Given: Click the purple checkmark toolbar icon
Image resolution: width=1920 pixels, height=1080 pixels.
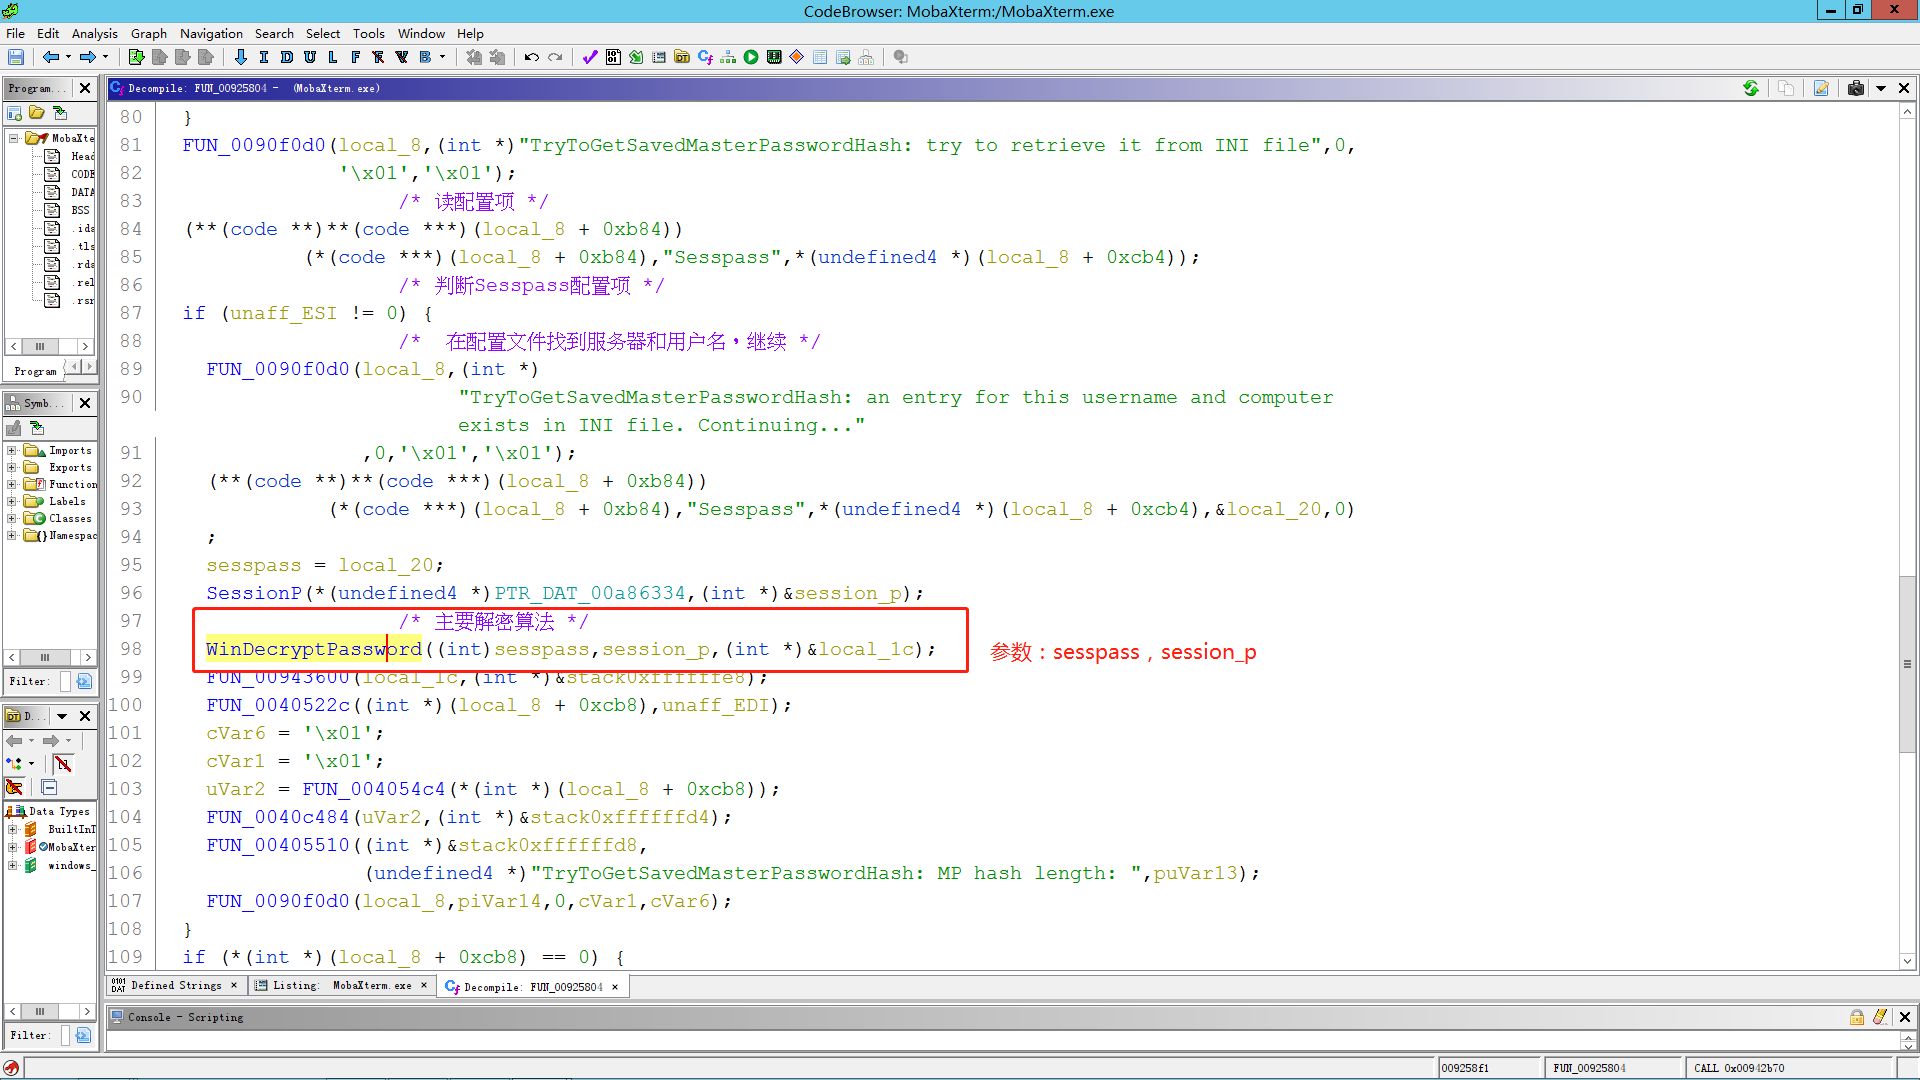Looking at the screenshot, I should click(x=589, y=57).
